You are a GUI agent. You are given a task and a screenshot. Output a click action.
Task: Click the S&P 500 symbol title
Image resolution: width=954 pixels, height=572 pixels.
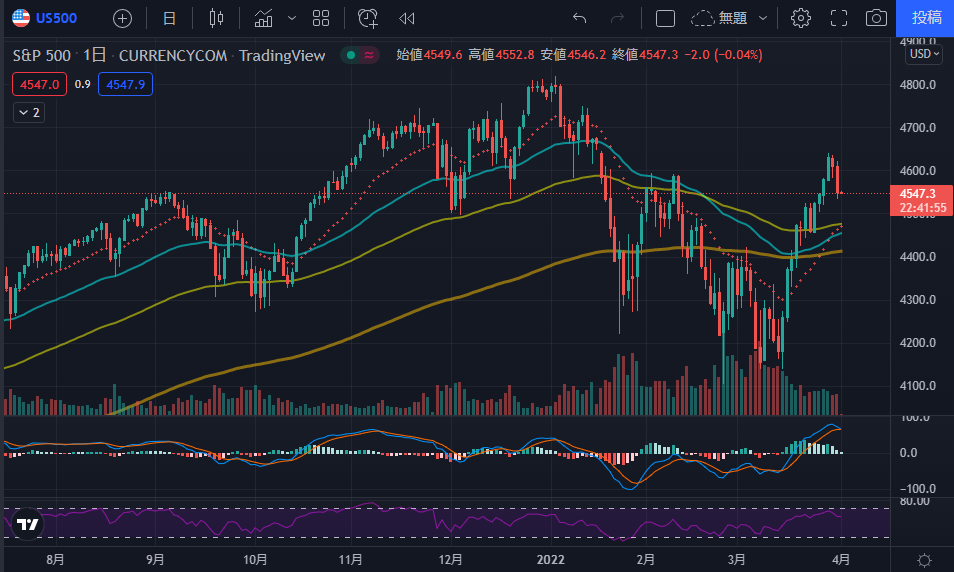tap(42, 55)
